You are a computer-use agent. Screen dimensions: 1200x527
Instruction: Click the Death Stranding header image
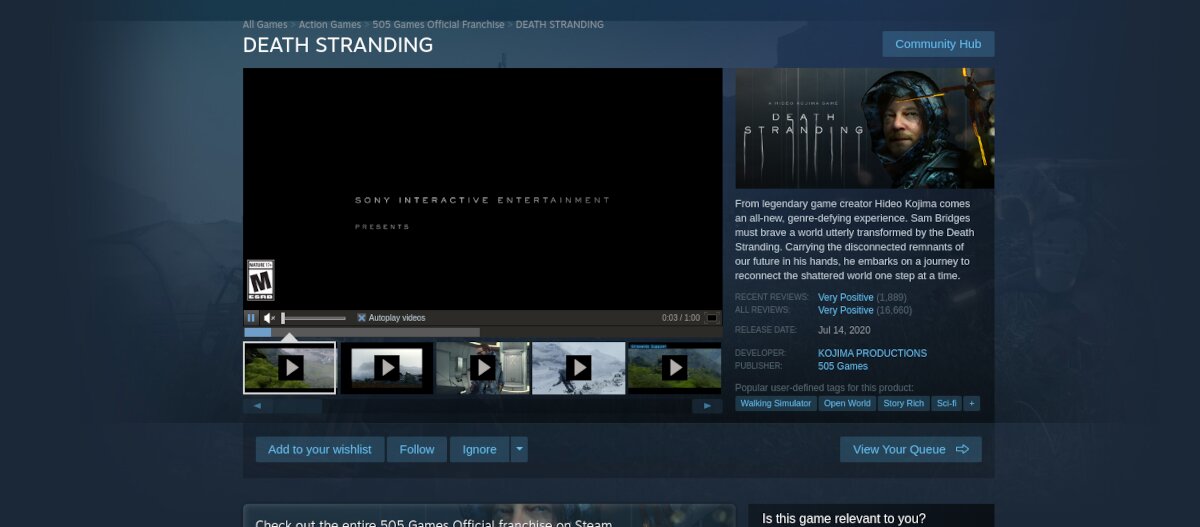click(865, 128)
